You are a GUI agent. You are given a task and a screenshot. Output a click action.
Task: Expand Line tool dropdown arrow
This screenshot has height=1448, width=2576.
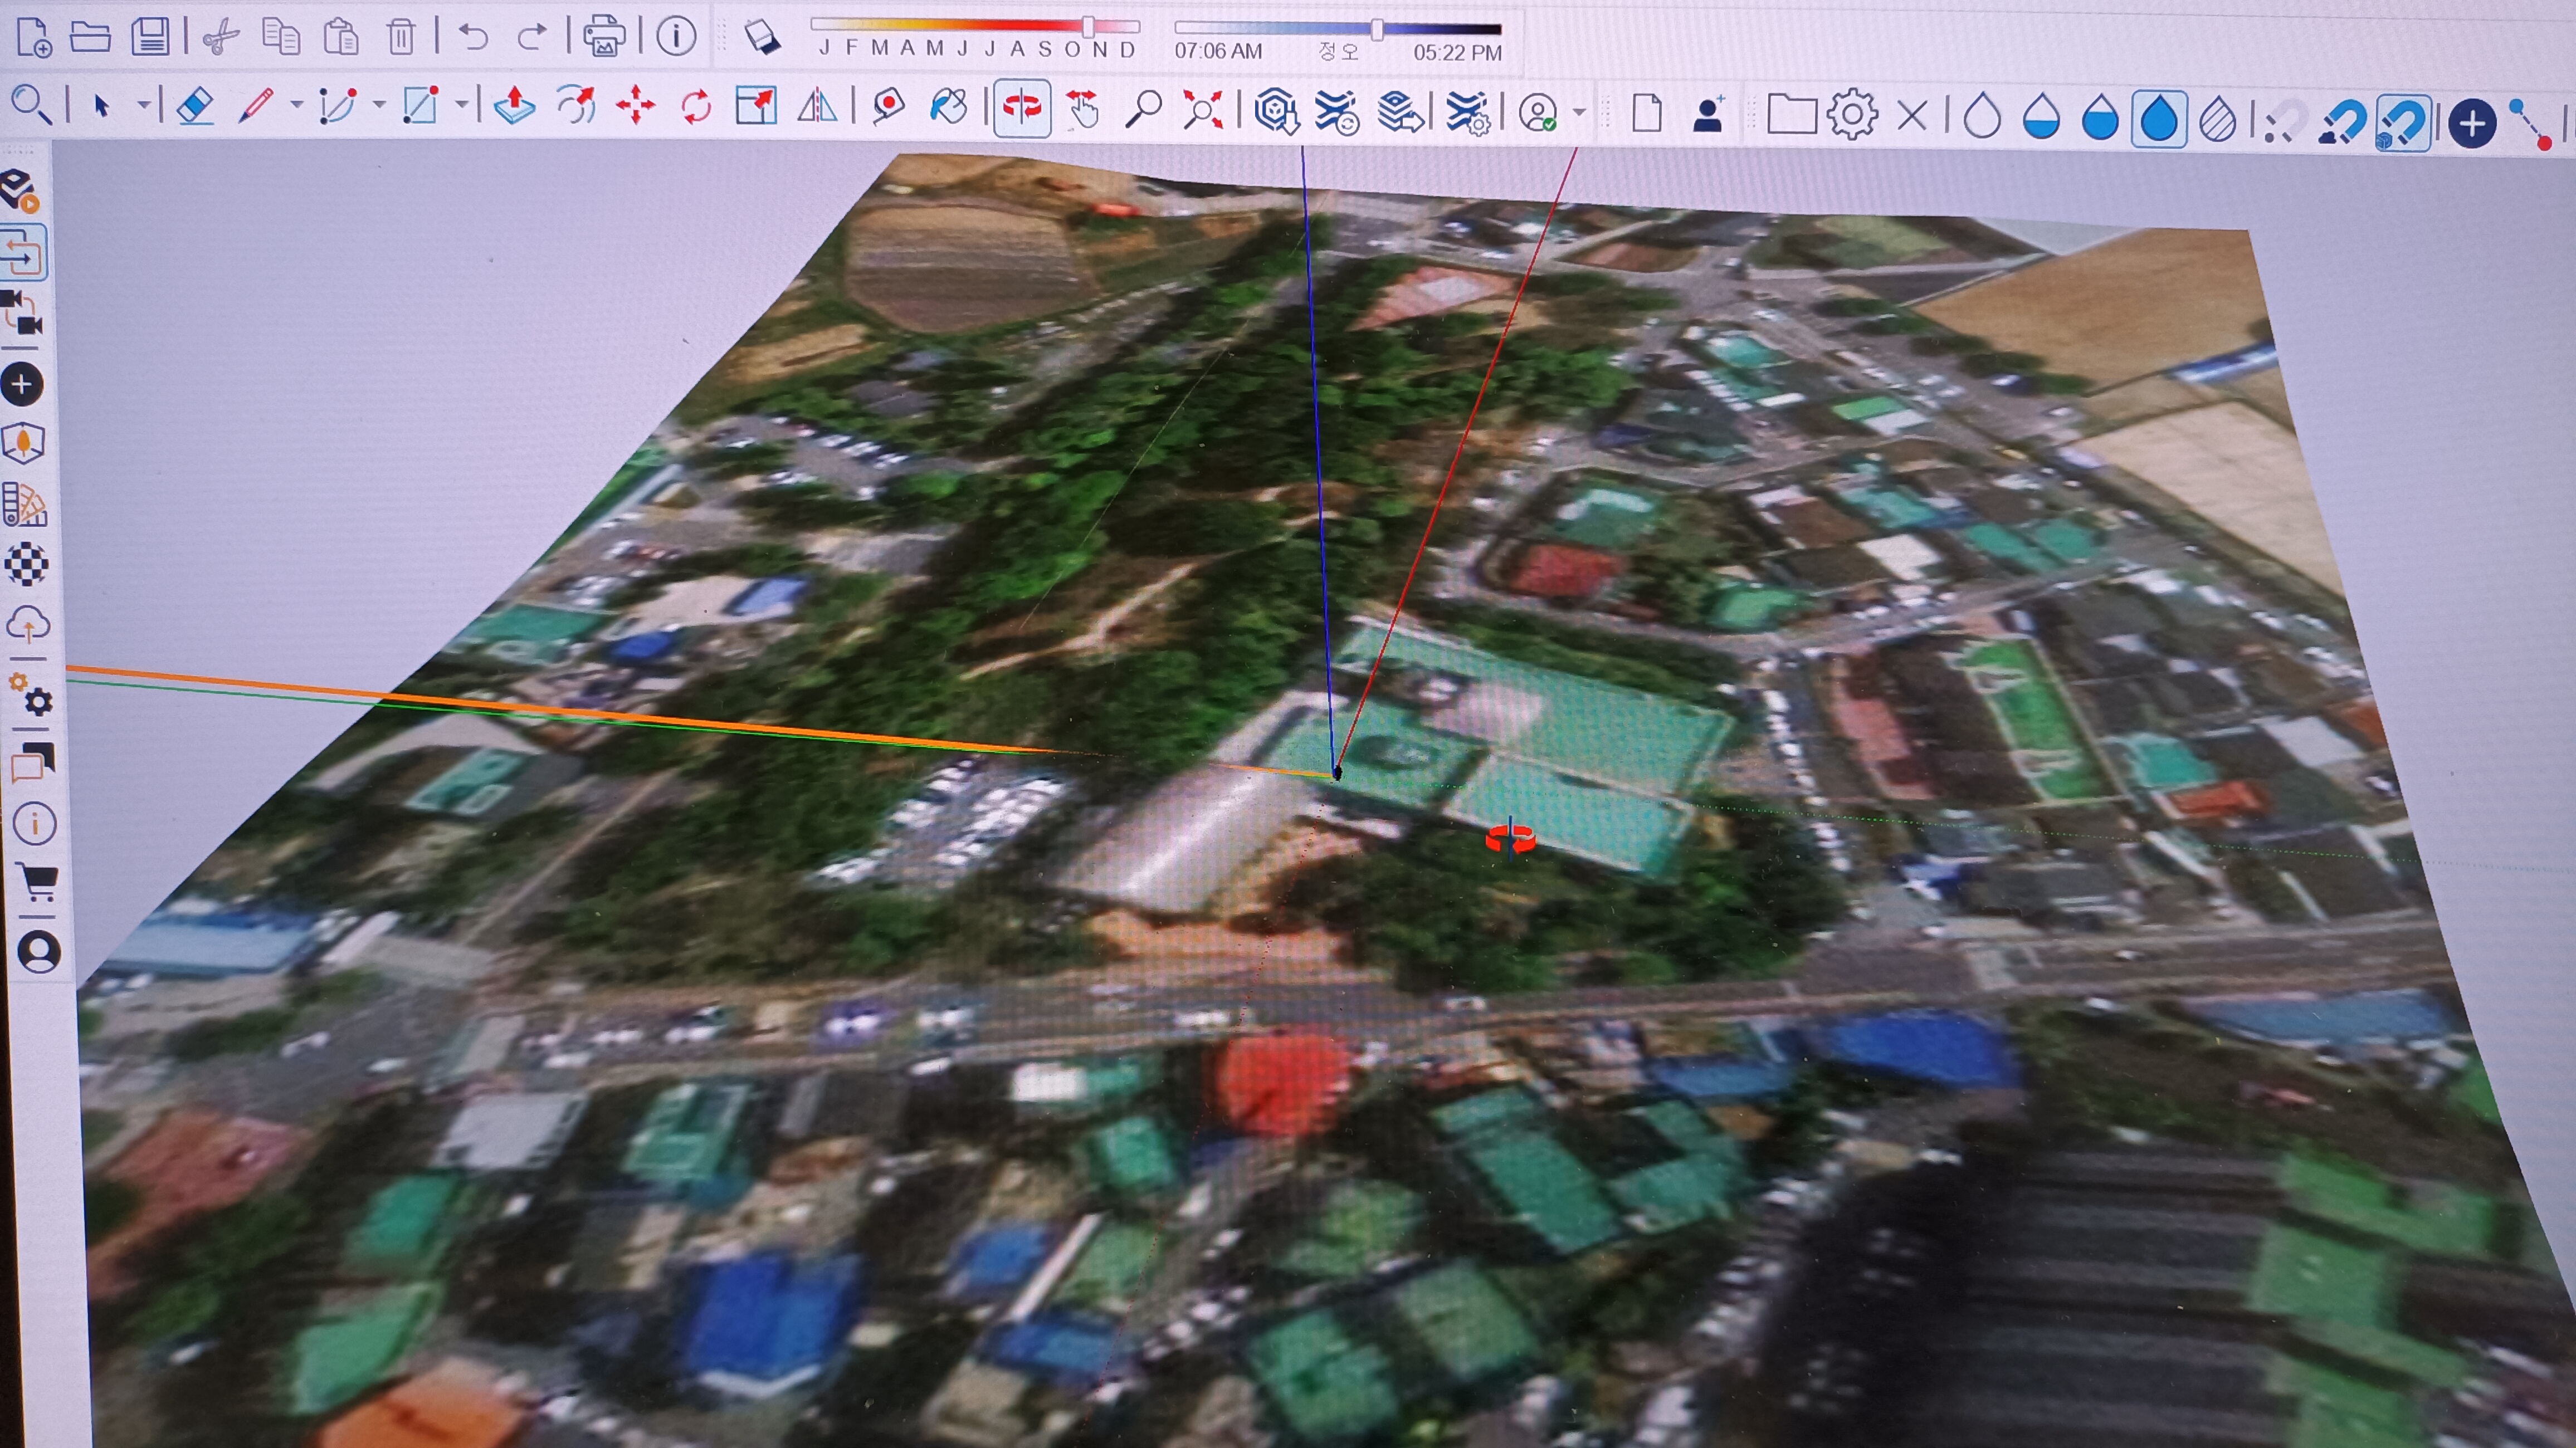click(x=297, y=104)
